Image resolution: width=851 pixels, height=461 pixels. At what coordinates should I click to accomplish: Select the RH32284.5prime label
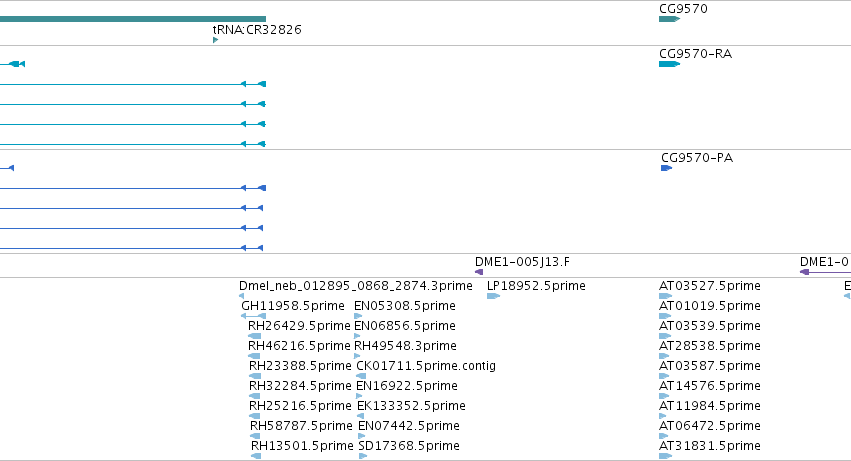(300, 386)
